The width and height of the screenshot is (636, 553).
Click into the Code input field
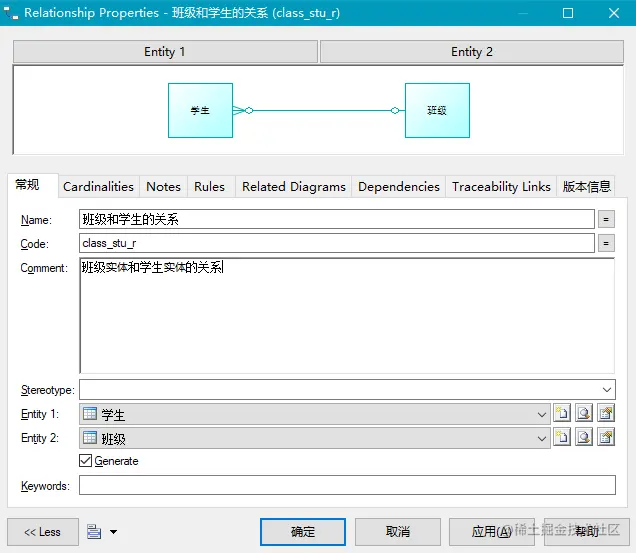tap(337, 243)
